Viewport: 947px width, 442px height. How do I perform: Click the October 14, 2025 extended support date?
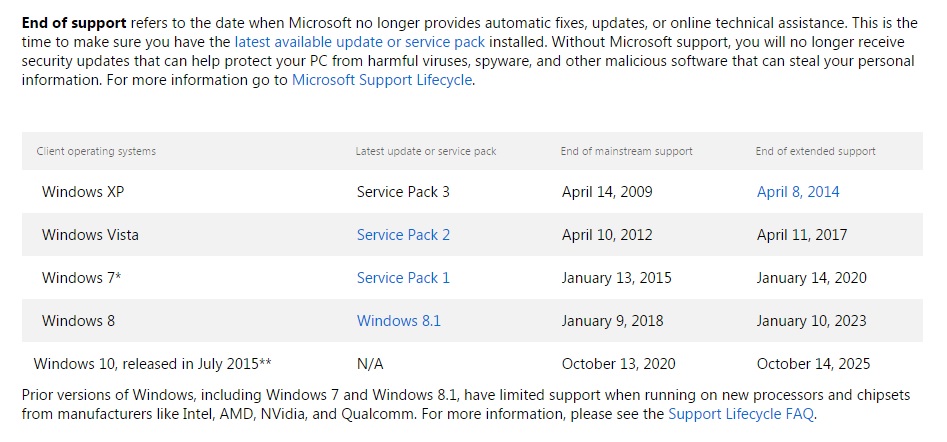click(813, 364)
